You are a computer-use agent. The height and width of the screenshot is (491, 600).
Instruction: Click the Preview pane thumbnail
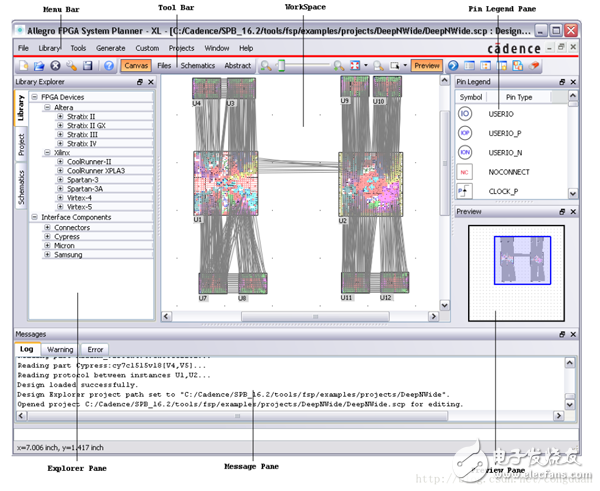click(x=516, y=273)
